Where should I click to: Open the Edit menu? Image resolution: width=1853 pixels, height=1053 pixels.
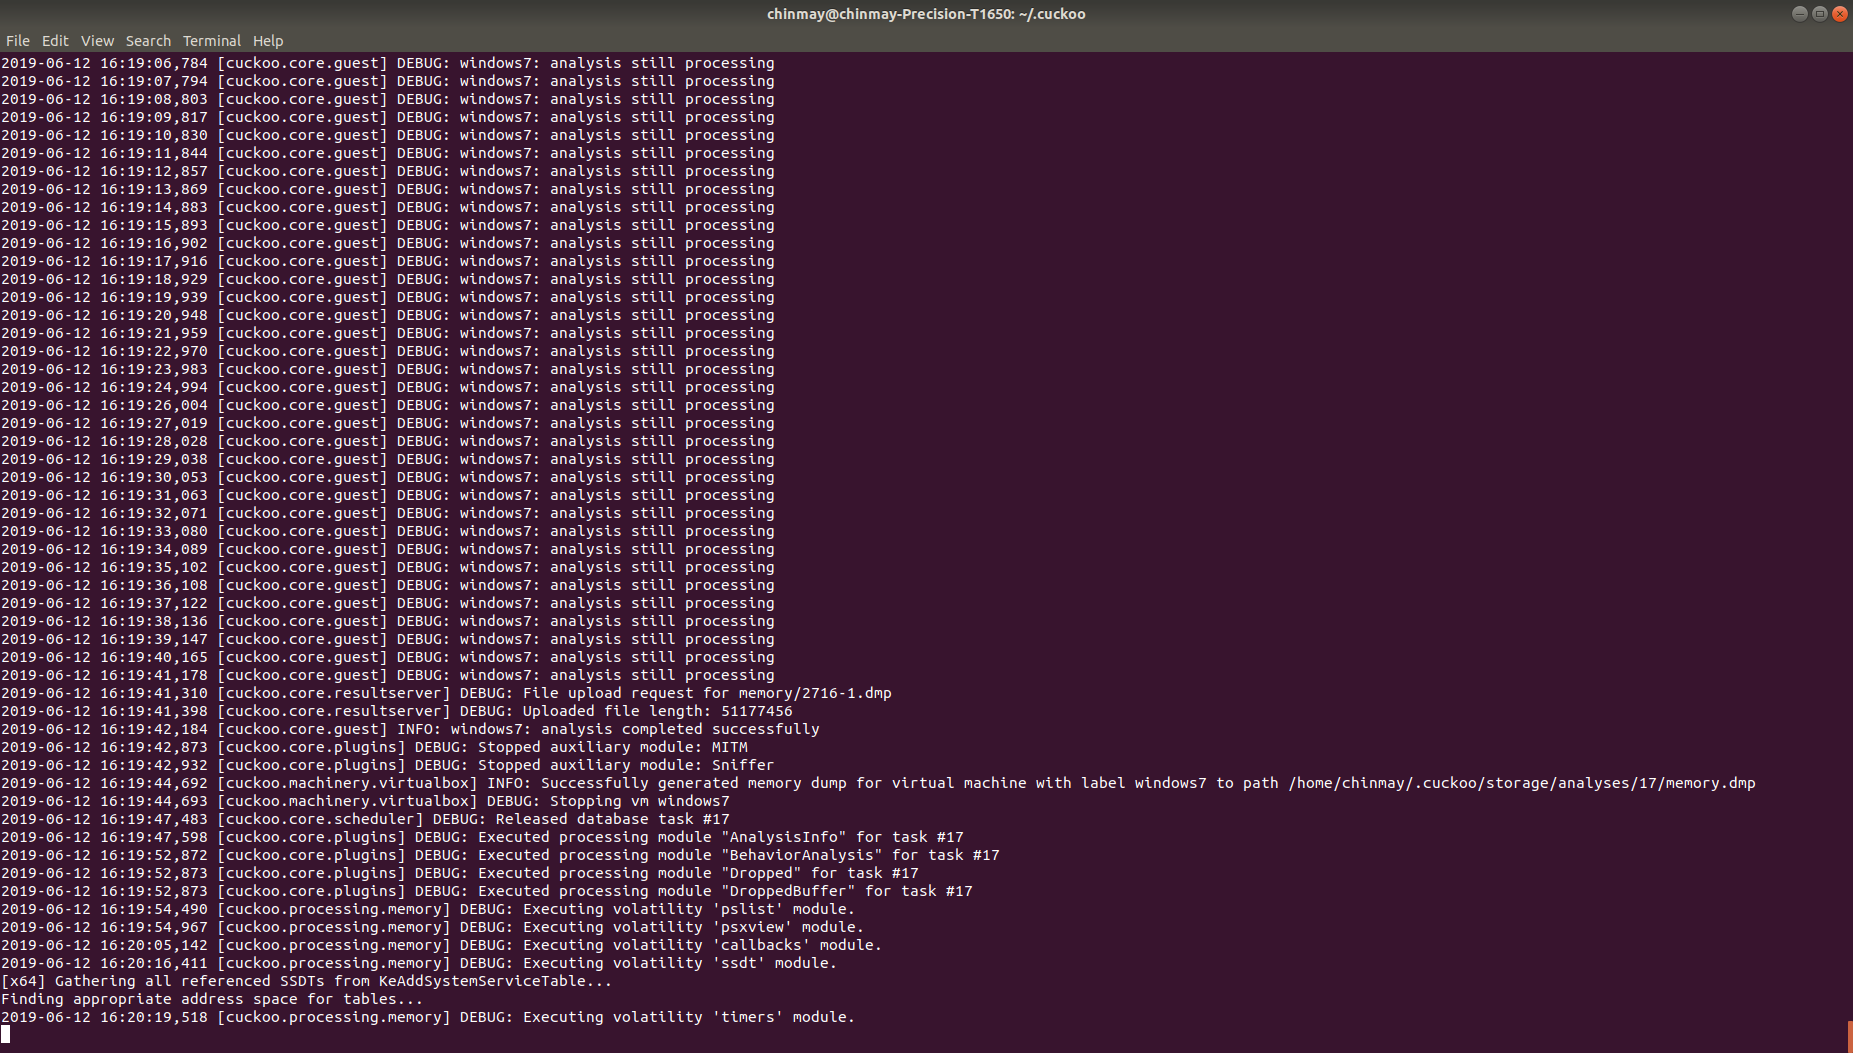[55, 40]
